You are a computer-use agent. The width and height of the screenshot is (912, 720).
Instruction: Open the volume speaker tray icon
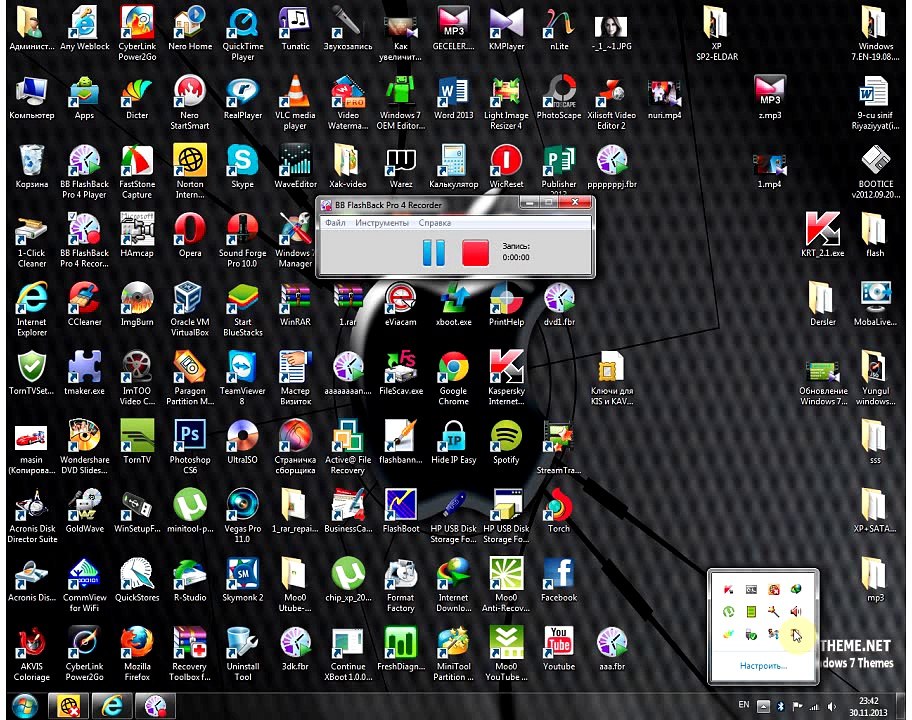point(832,706)
